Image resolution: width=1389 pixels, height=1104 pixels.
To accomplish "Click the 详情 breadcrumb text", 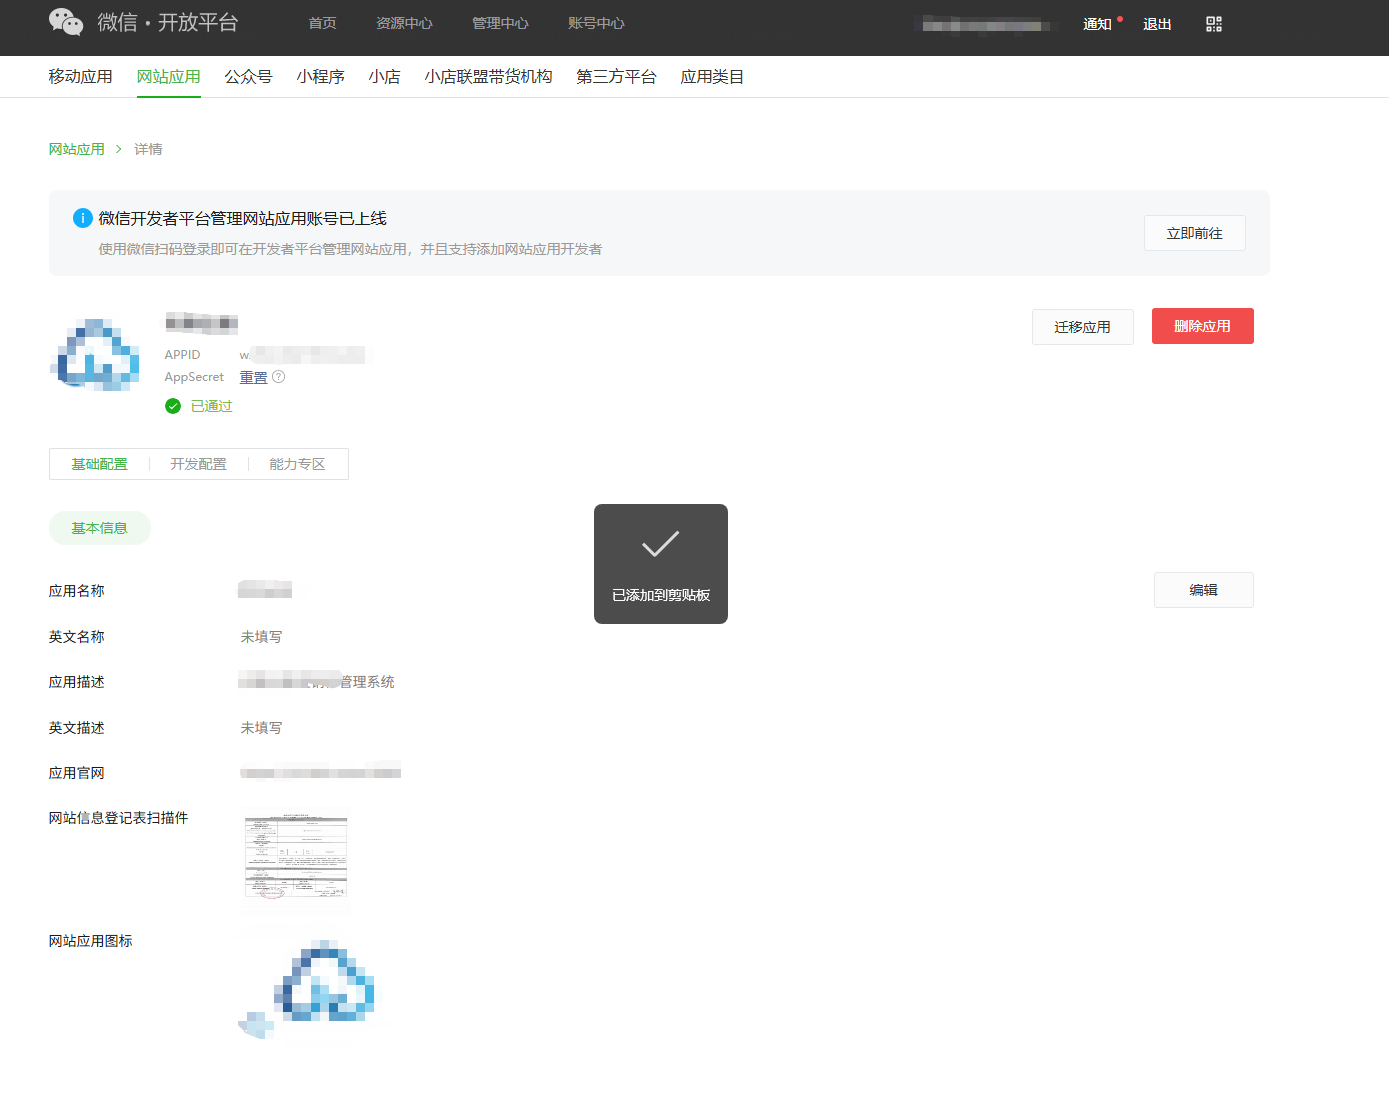I will (x=148, y=149).
